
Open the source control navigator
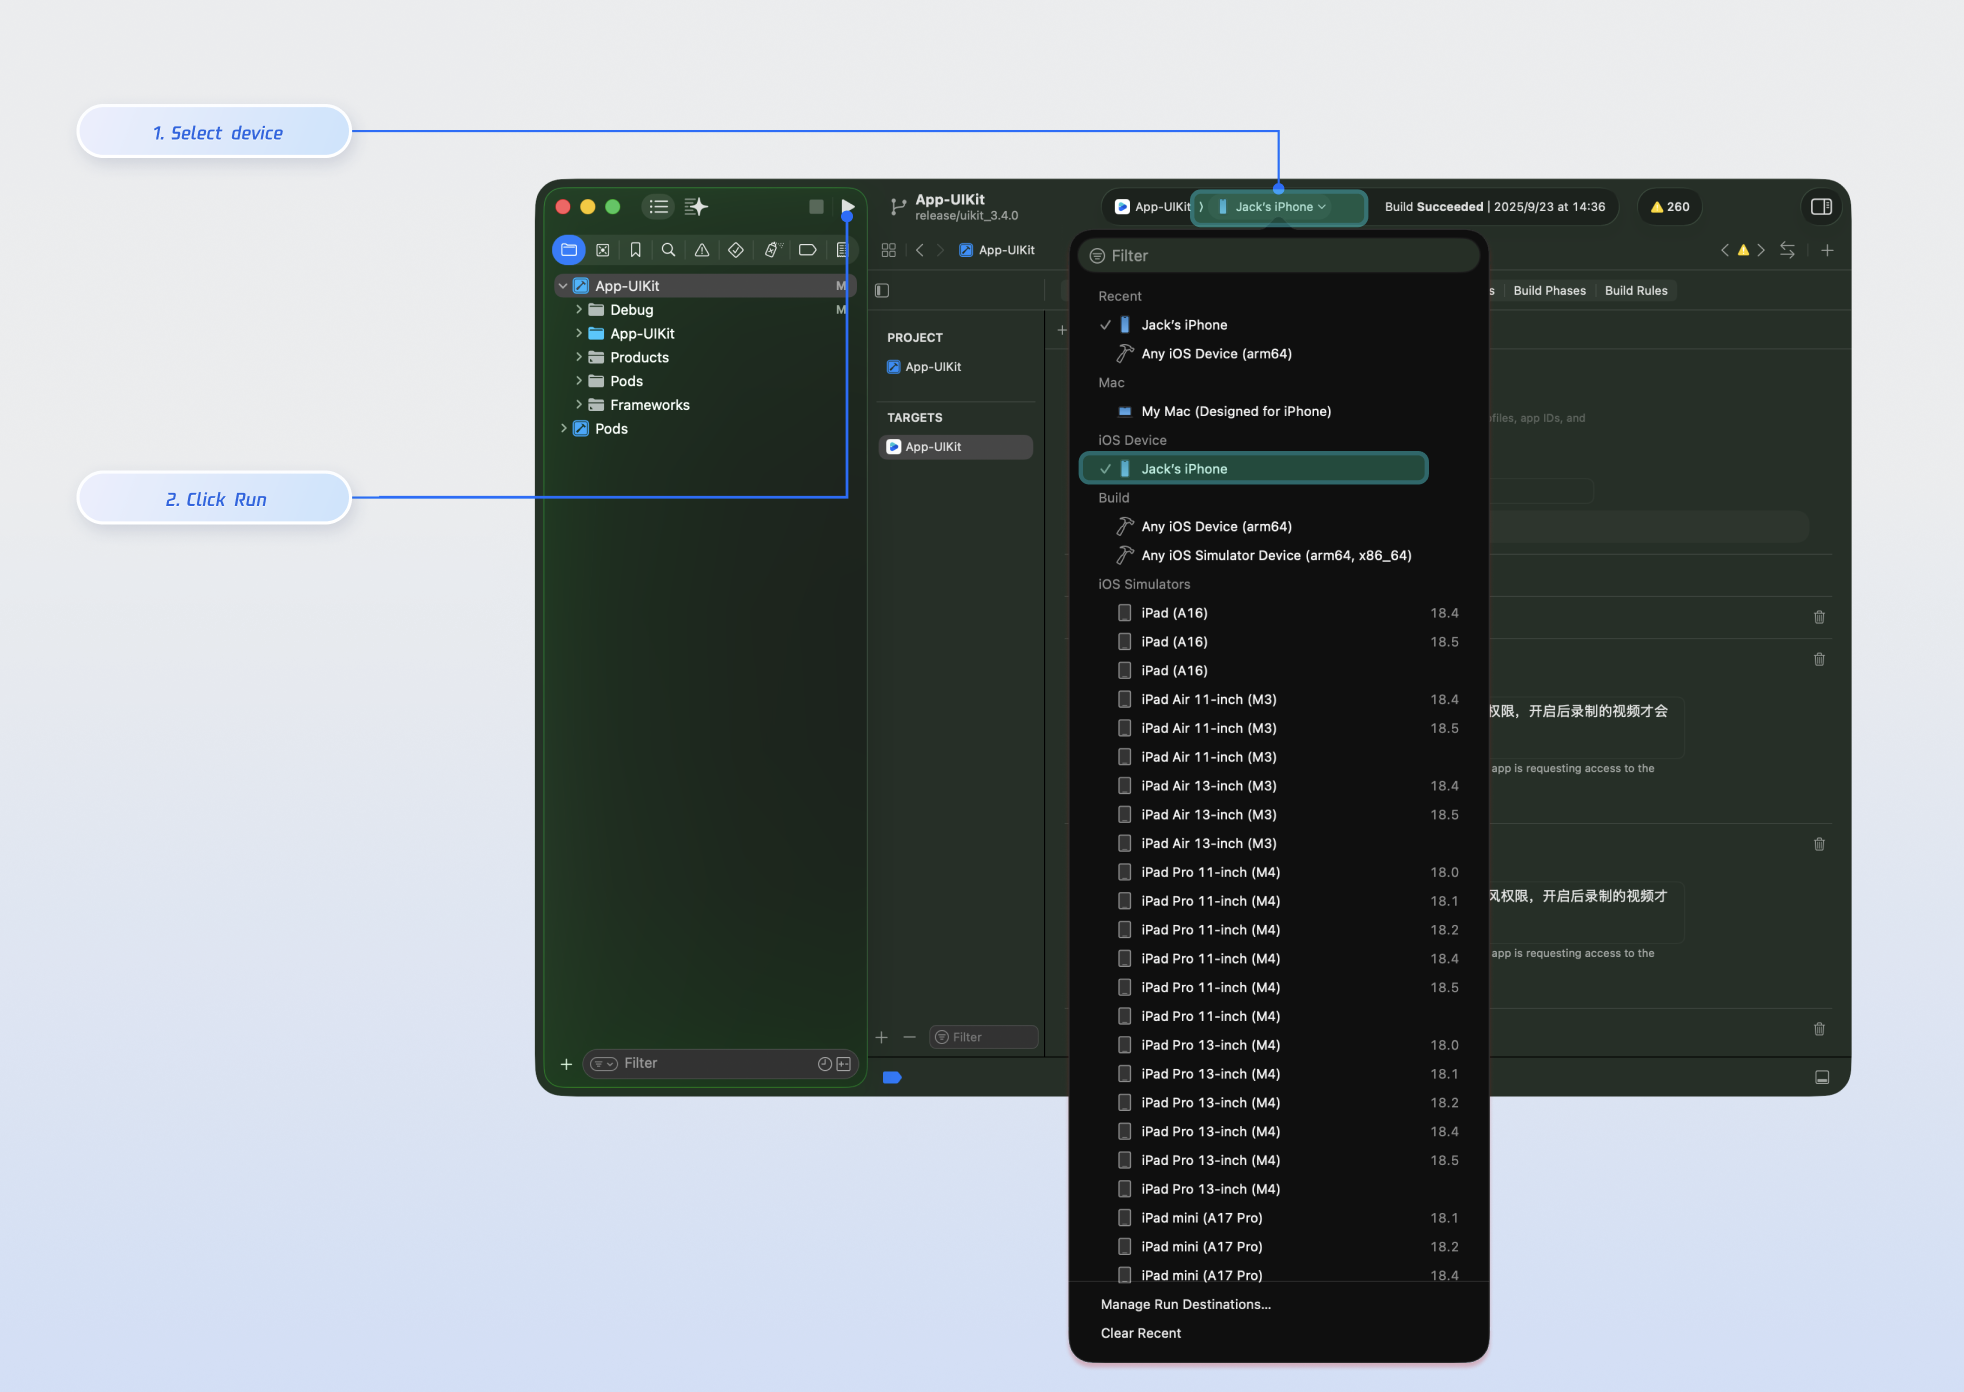(x=602, y=250)
